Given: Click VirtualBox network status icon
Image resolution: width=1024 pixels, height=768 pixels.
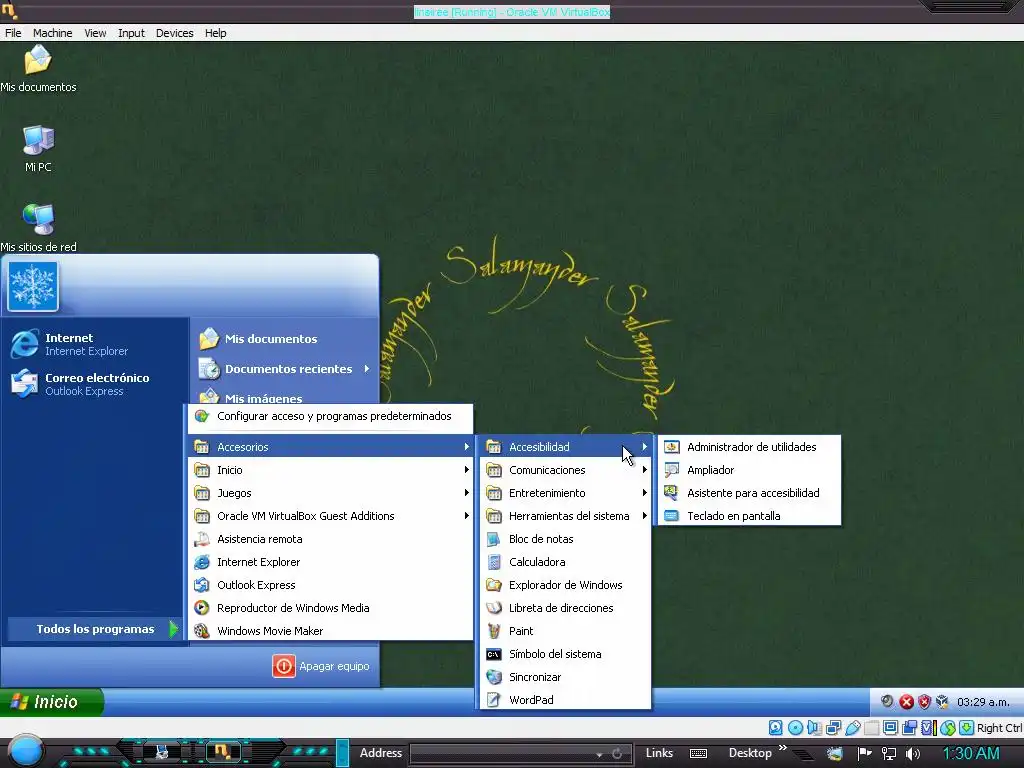Looking at the screenshot, I should click(833, 728).
